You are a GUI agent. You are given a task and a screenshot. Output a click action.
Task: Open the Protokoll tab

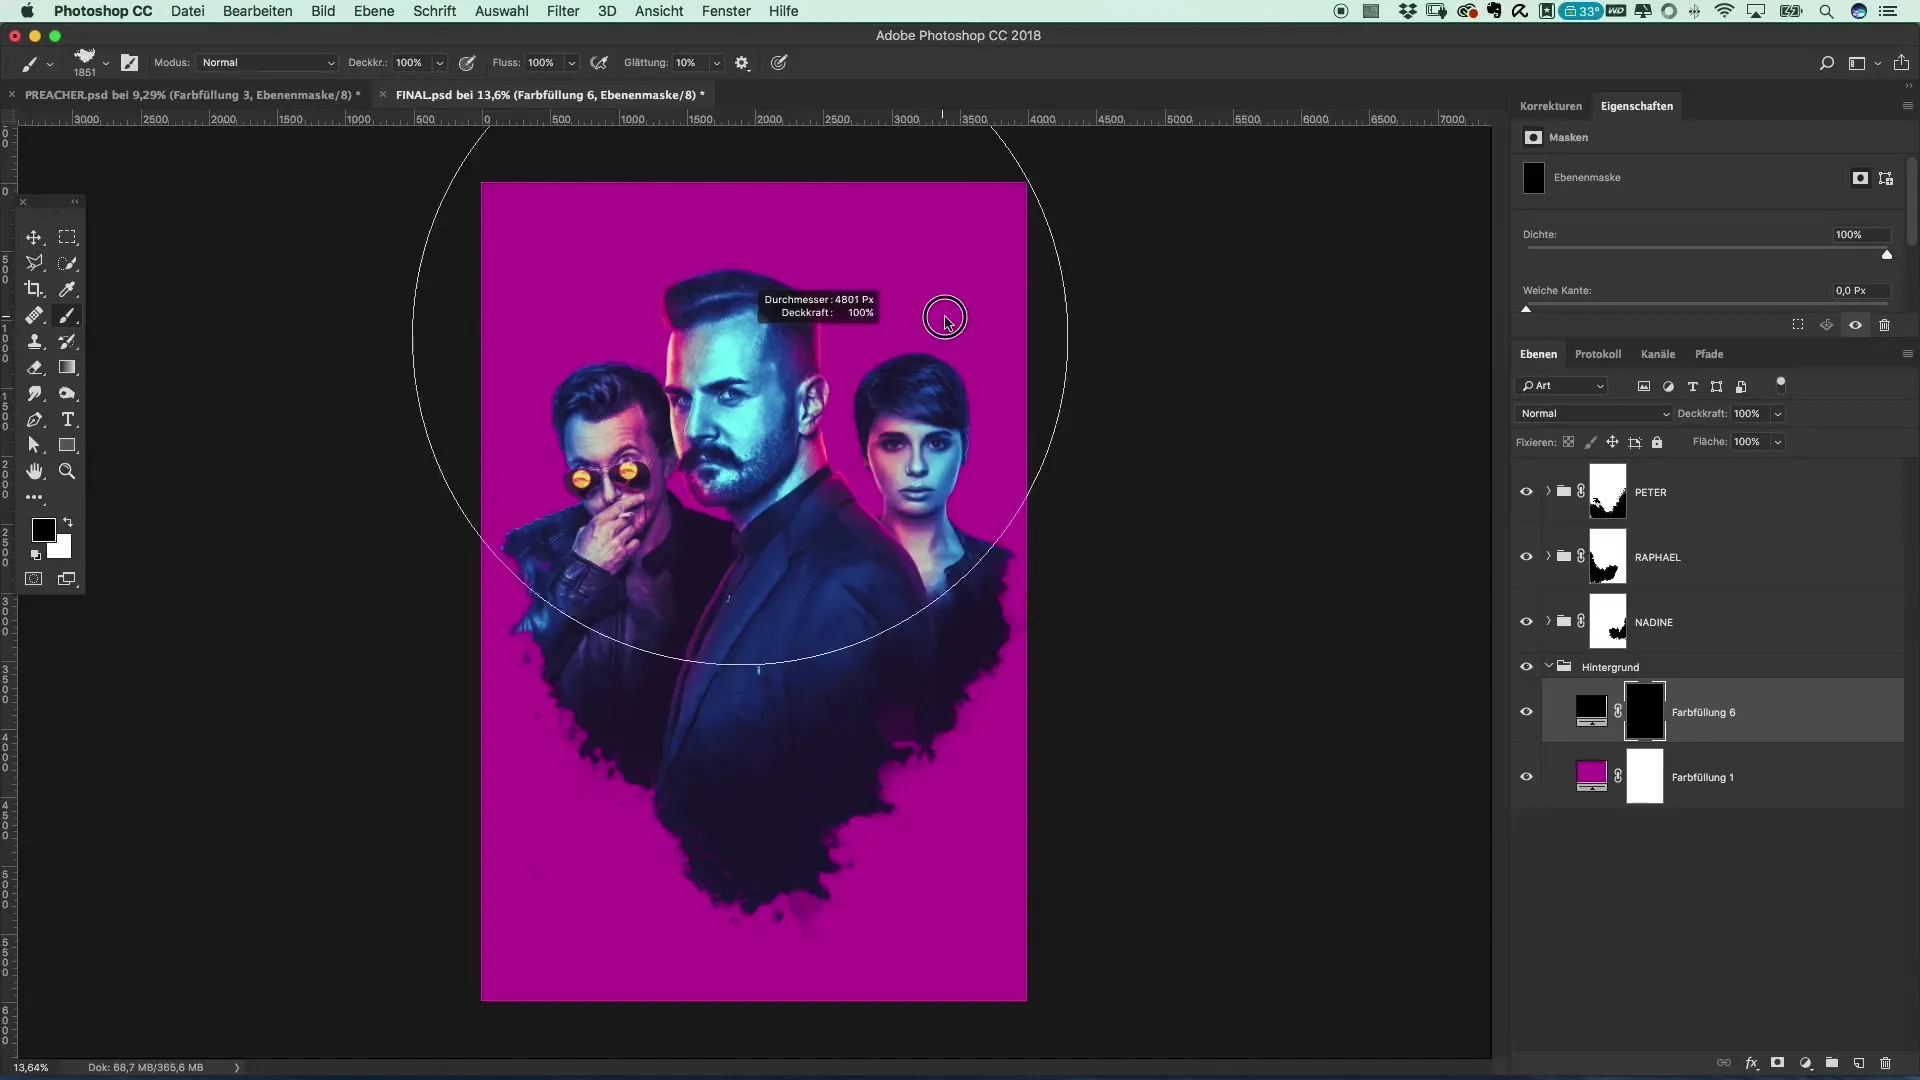pos(1597,354)
